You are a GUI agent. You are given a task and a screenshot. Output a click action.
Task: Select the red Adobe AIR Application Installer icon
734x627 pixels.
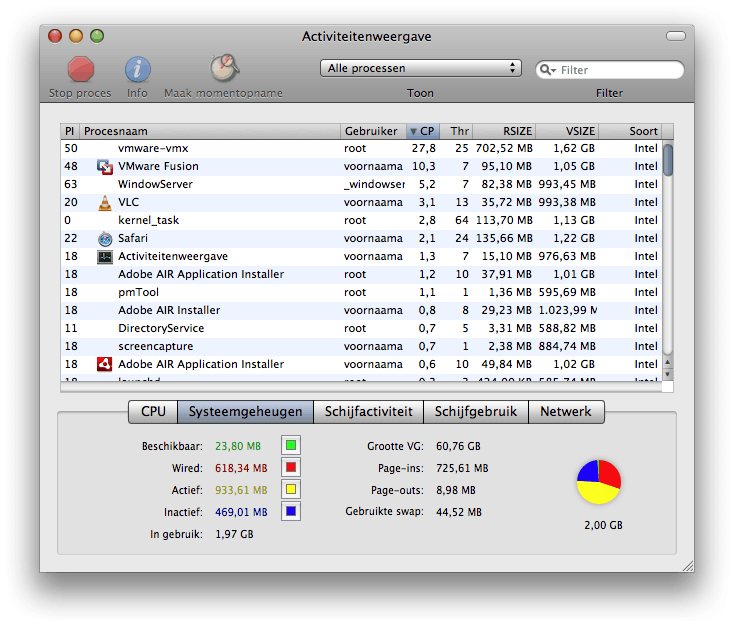pos(104,364)
